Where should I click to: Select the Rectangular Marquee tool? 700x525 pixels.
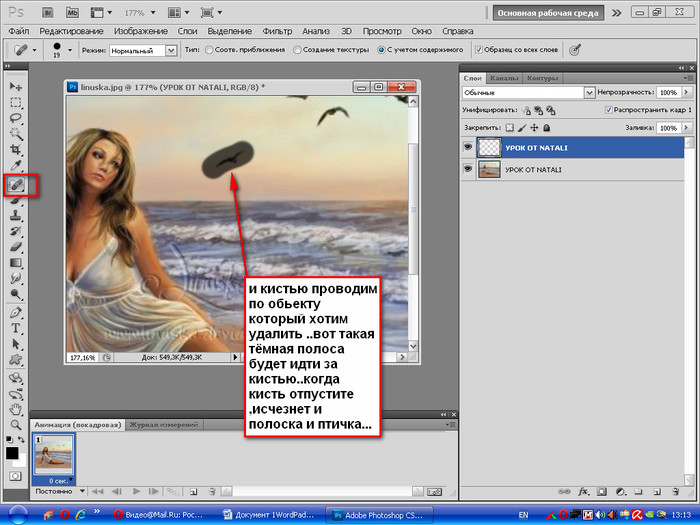[x=16, y=102]
